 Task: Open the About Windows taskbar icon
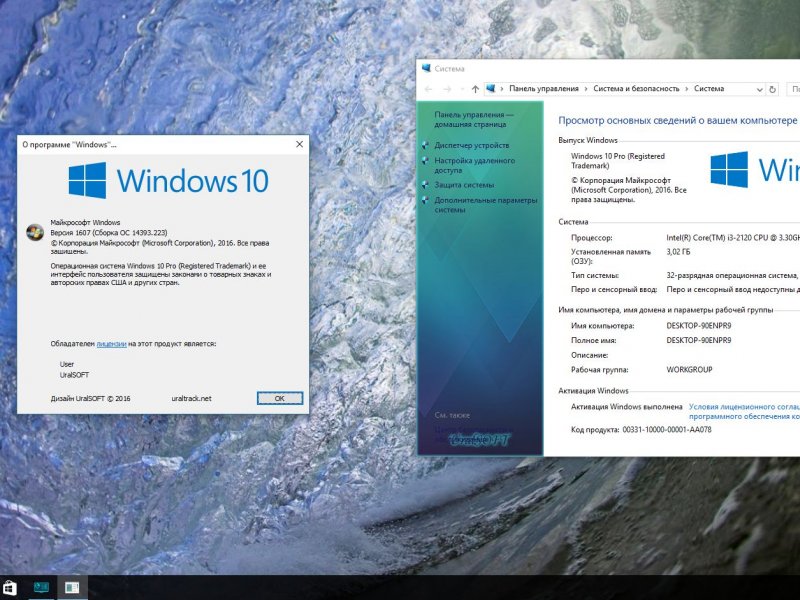72,588
